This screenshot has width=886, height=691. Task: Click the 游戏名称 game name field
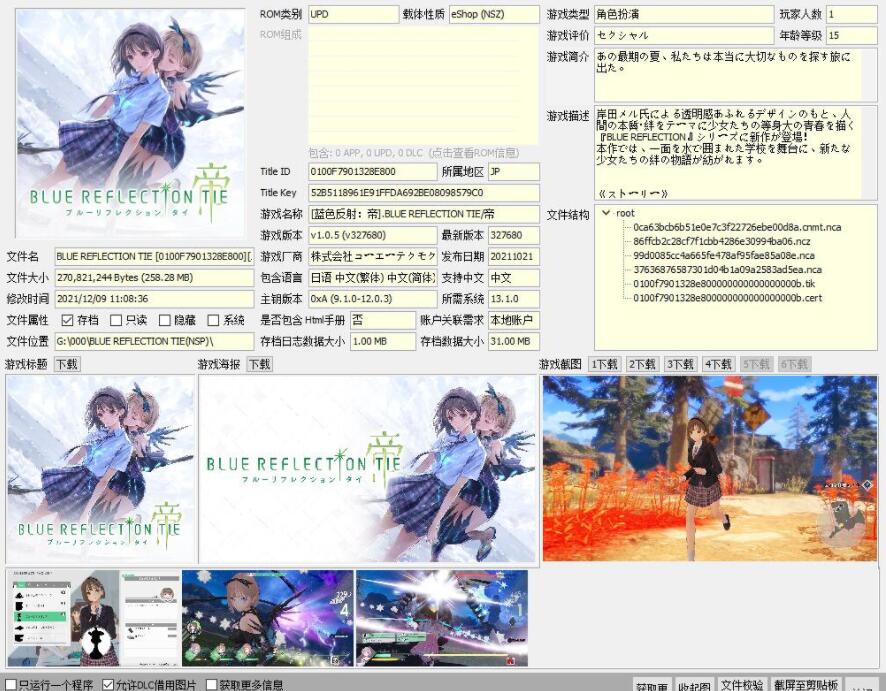point(424,214)
